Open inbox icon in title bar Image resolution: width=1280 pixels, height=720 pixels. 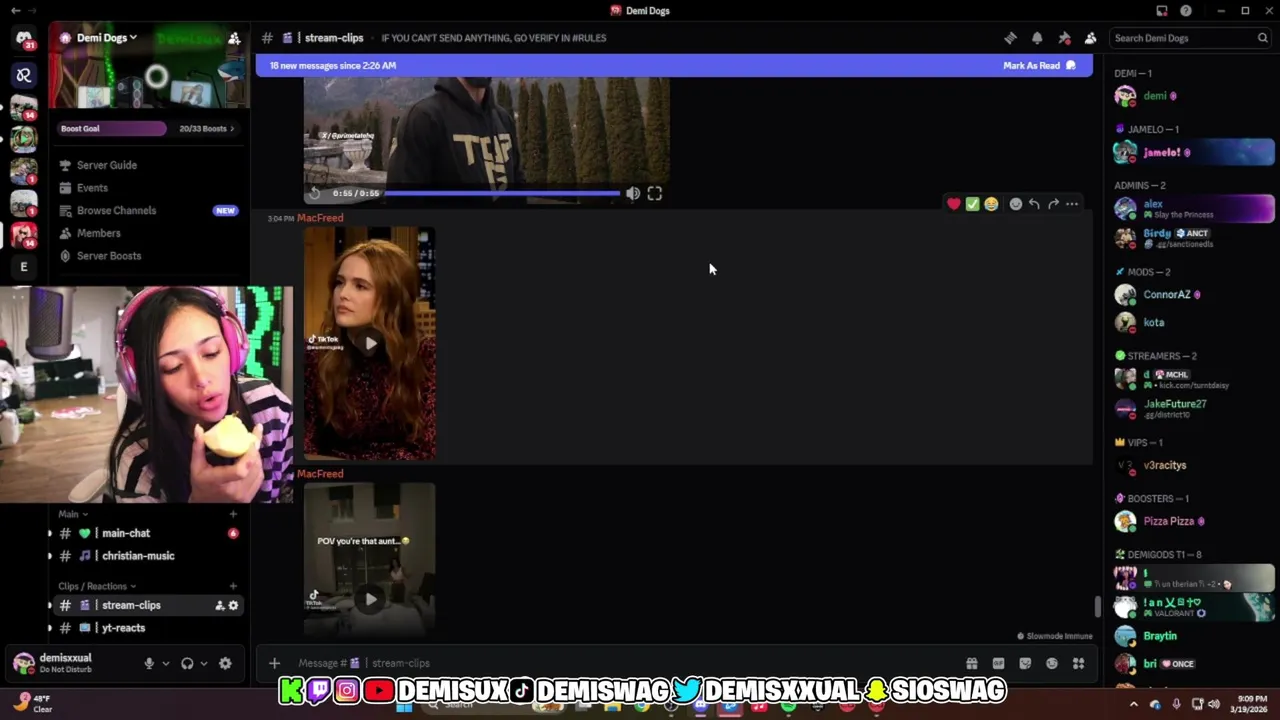1162,11
